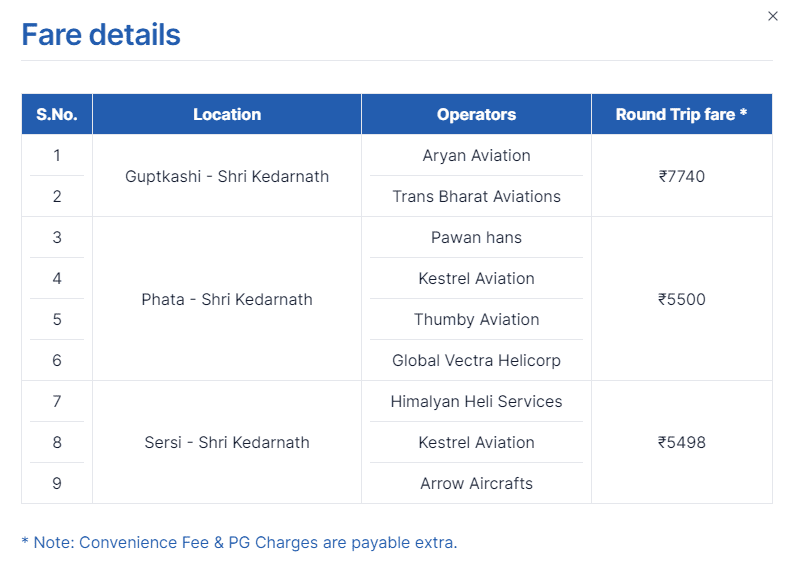Select the Sersi - Shri Kedarnath location
This screenshot has height=583, width=787.
(x=227, y=442)
